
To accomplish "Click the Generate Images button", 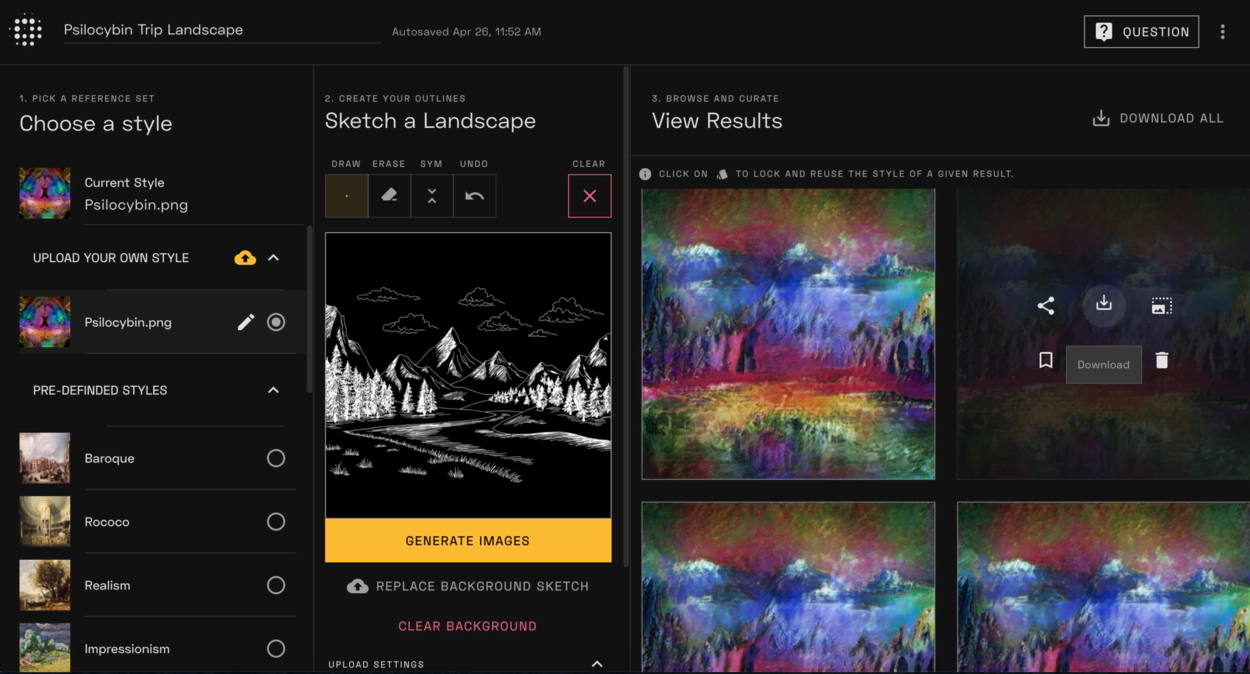I will (468, 540).
